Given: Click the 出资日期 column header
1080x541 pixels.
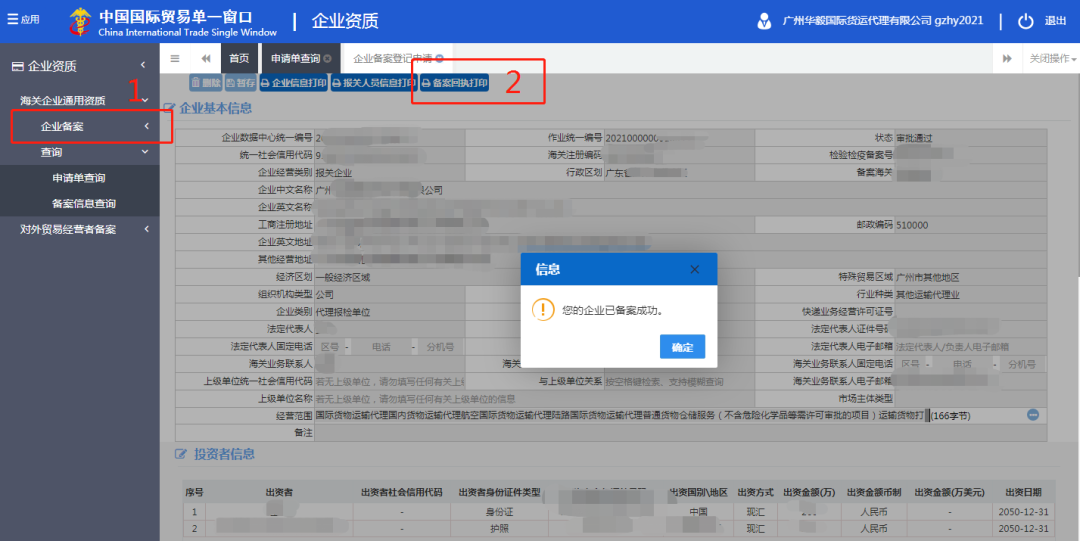Looking at the screenshot, I should [x=1024, y=493].
